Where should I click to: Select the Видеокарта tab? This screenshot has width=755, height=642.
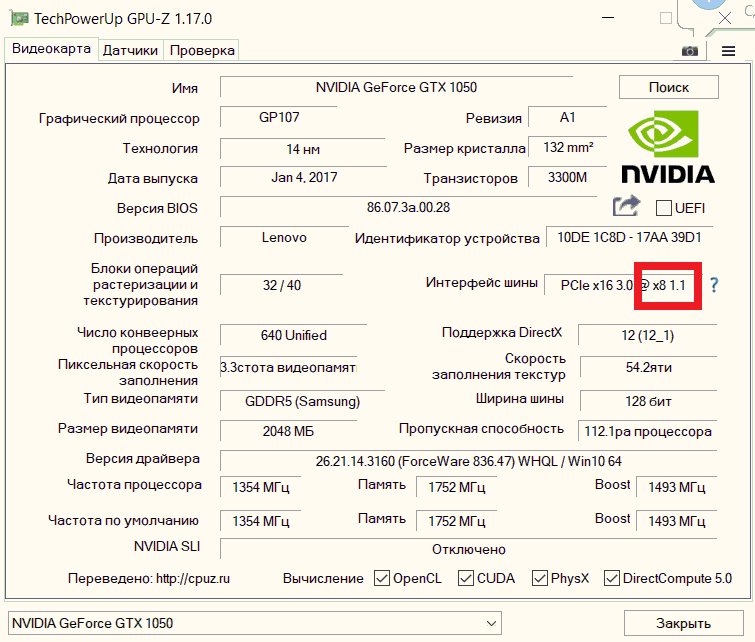click(51, 49)
